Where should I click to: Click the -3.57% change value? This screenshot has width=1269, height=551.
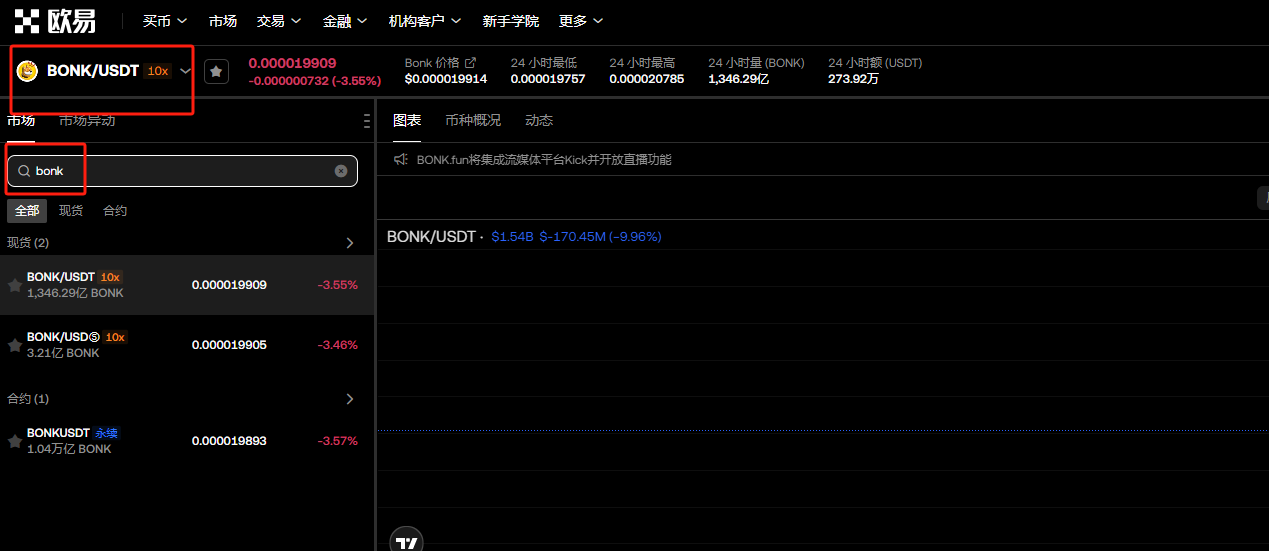coord(338,441)
